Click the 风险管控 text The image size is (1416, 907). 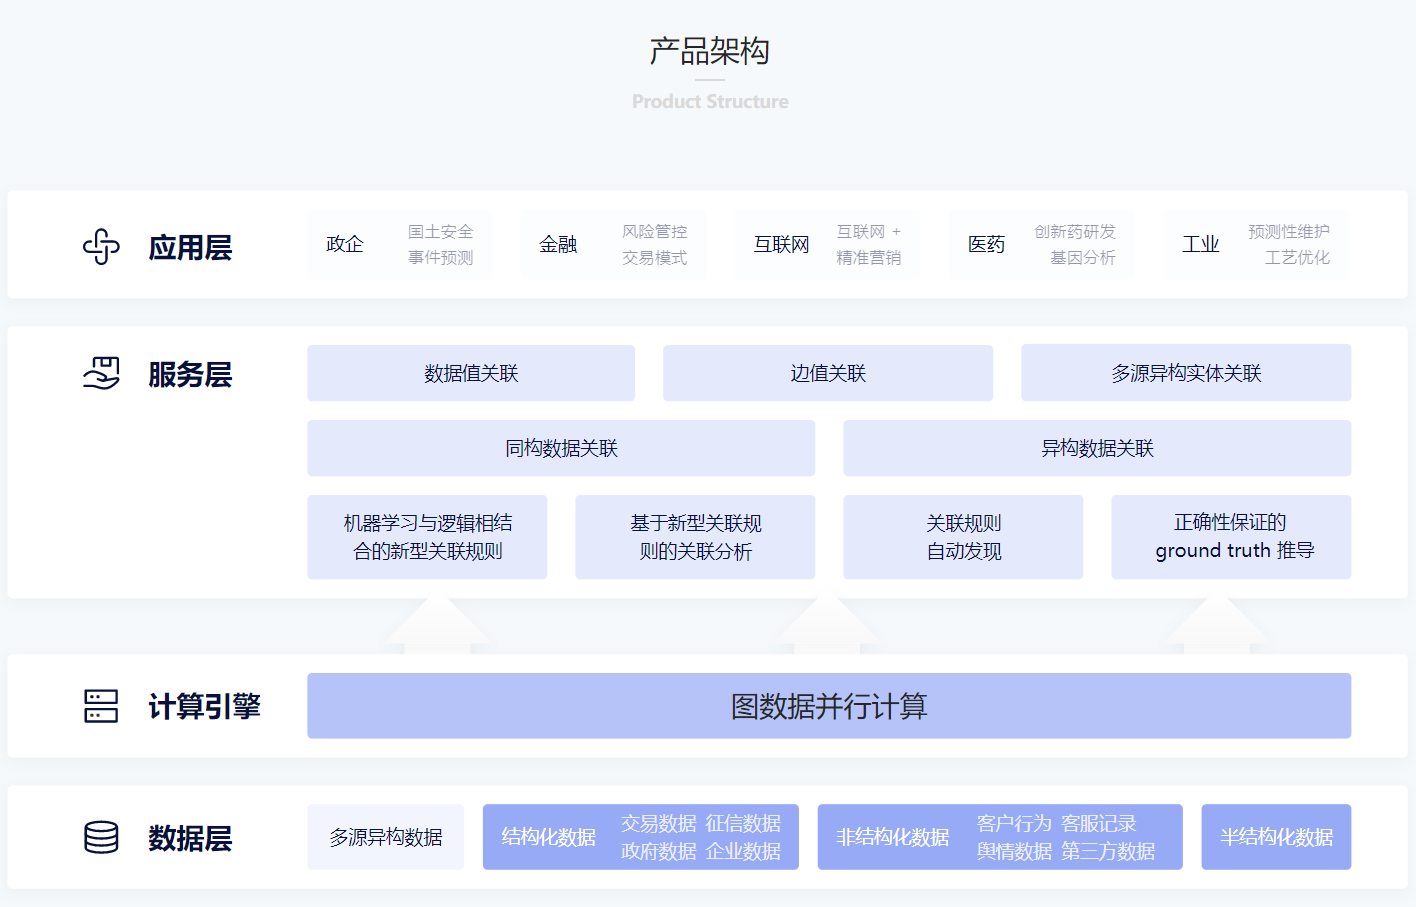654,231
